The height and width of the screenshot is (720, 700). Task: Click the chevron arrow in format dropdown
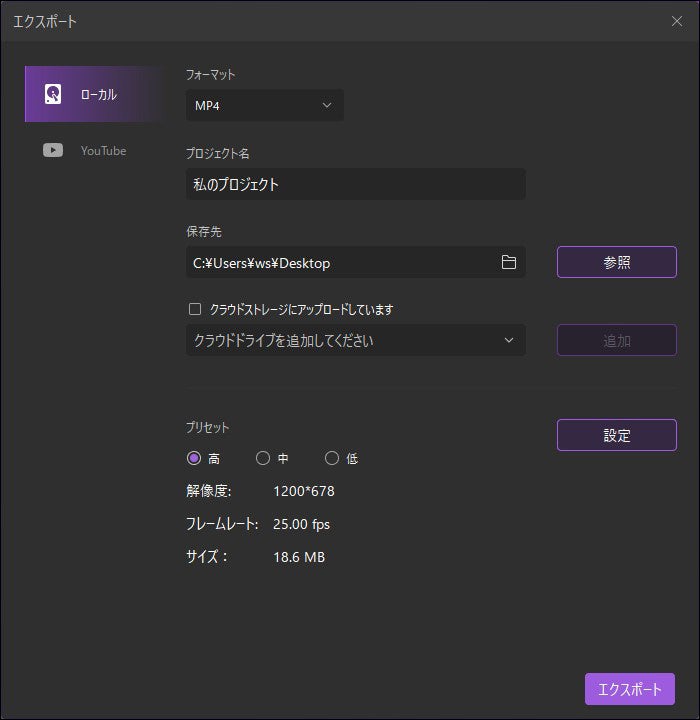pos(326,105)
